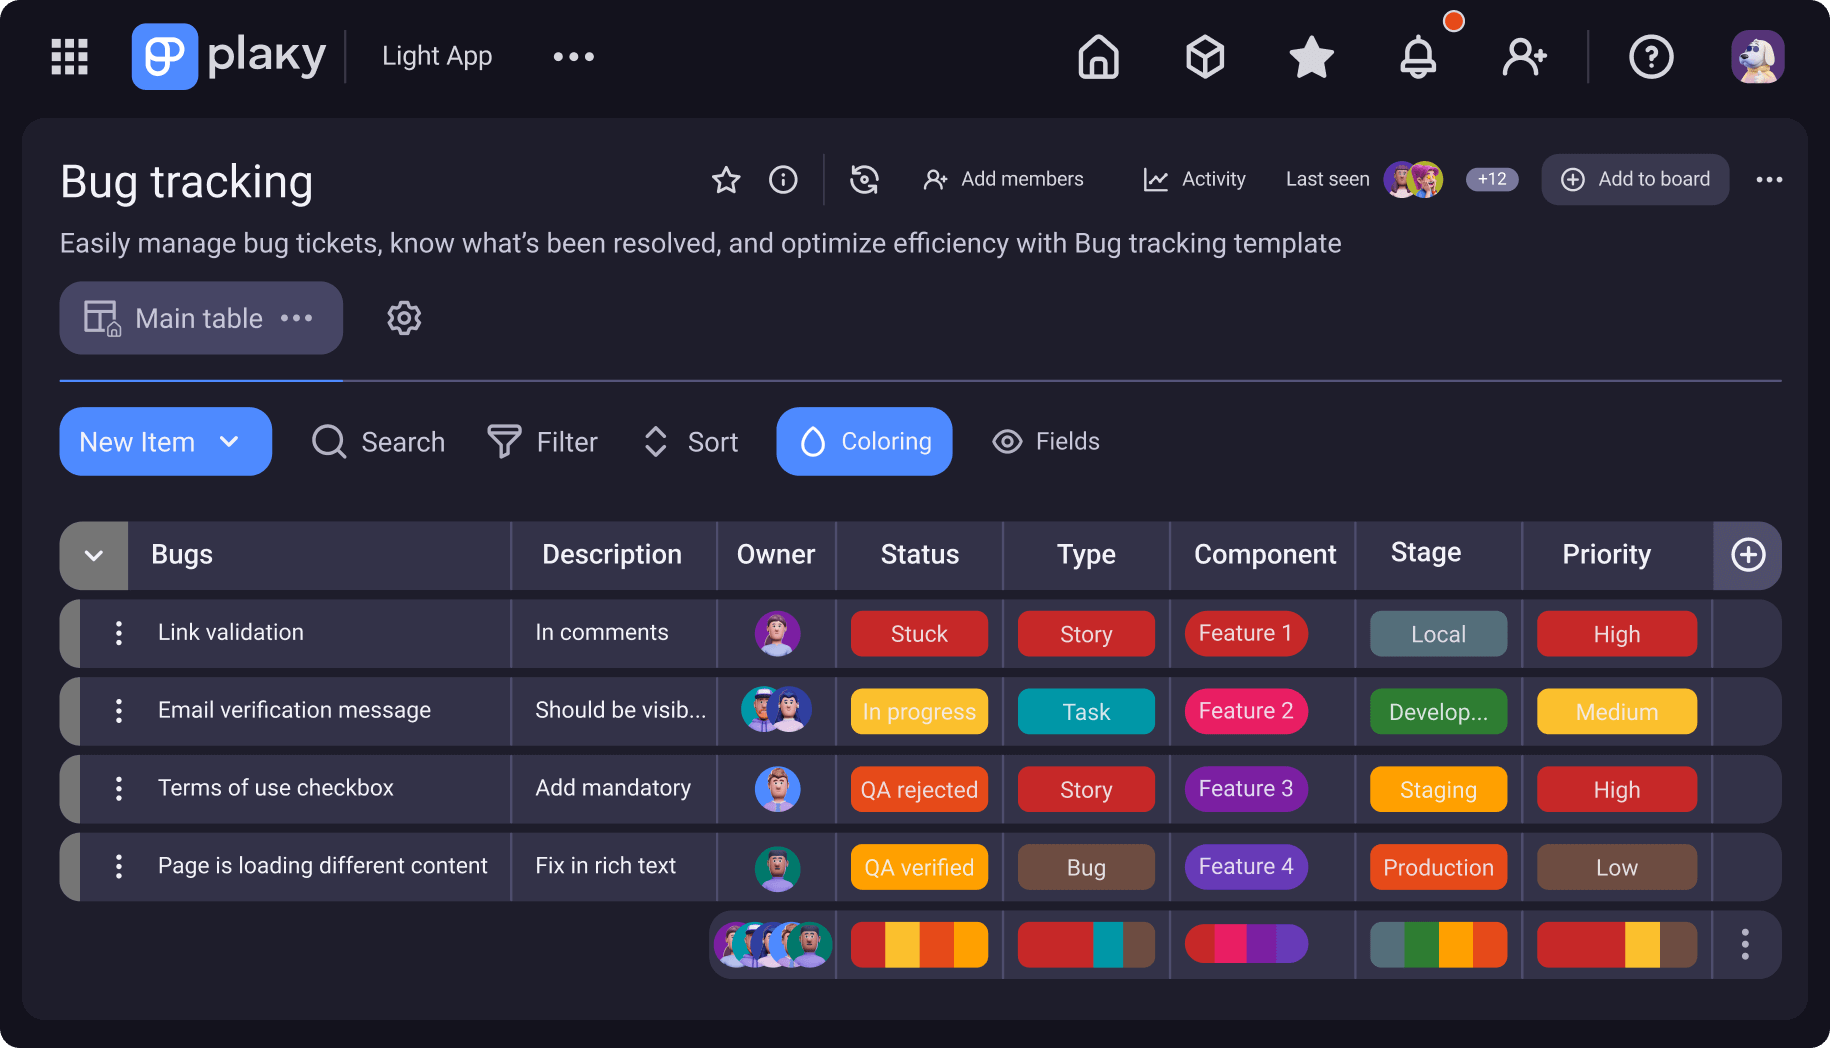The height and width of the screenshot is (1048, 1830).
Task: Open the New Item dropdown arrow
Action: [229, 441]
